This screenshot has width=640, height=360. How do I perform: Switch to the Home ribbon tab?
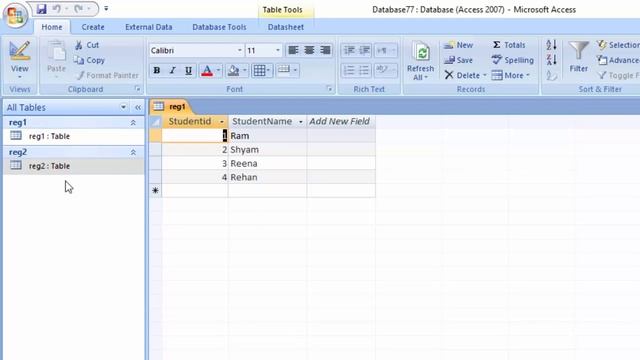[x=52, y=27]
